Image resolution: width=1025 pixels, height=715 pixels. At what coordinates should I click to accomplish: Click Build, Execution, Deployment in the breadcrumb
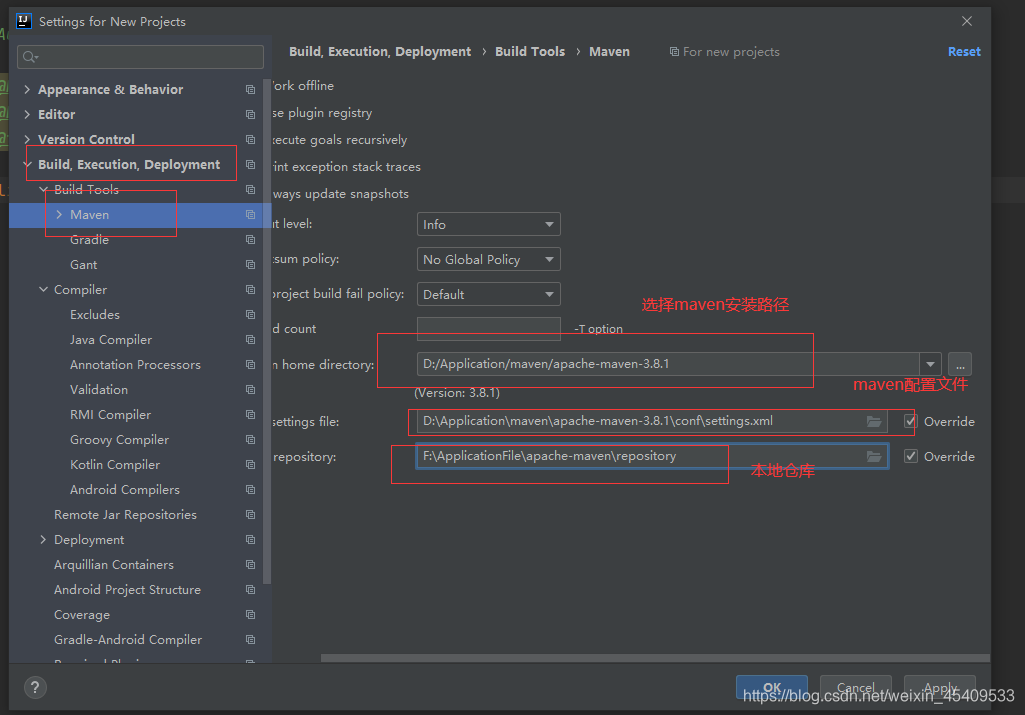[x=380, y=52]
